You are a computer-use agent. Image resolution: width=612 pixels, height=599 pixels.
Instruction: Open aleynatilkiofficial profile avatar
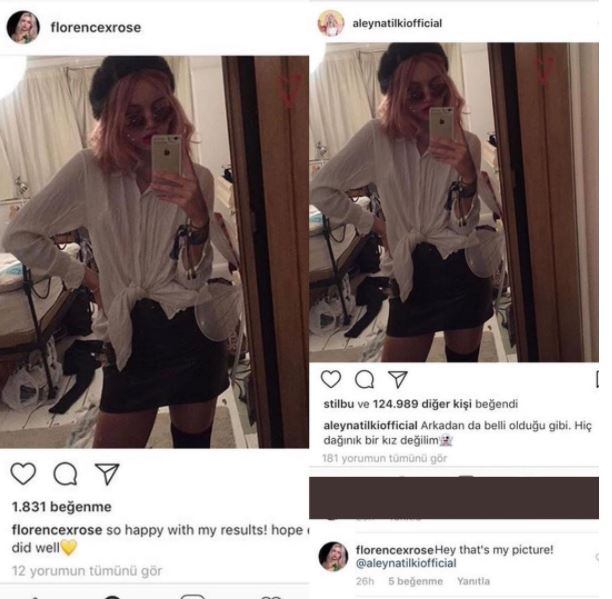[331, 23]
